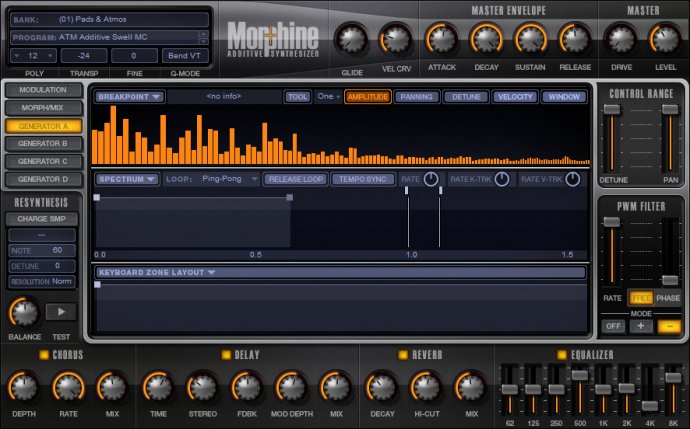Click the Chorus Depth knob
The height and width of the screenshot is (429, 690).
(24, 387)
